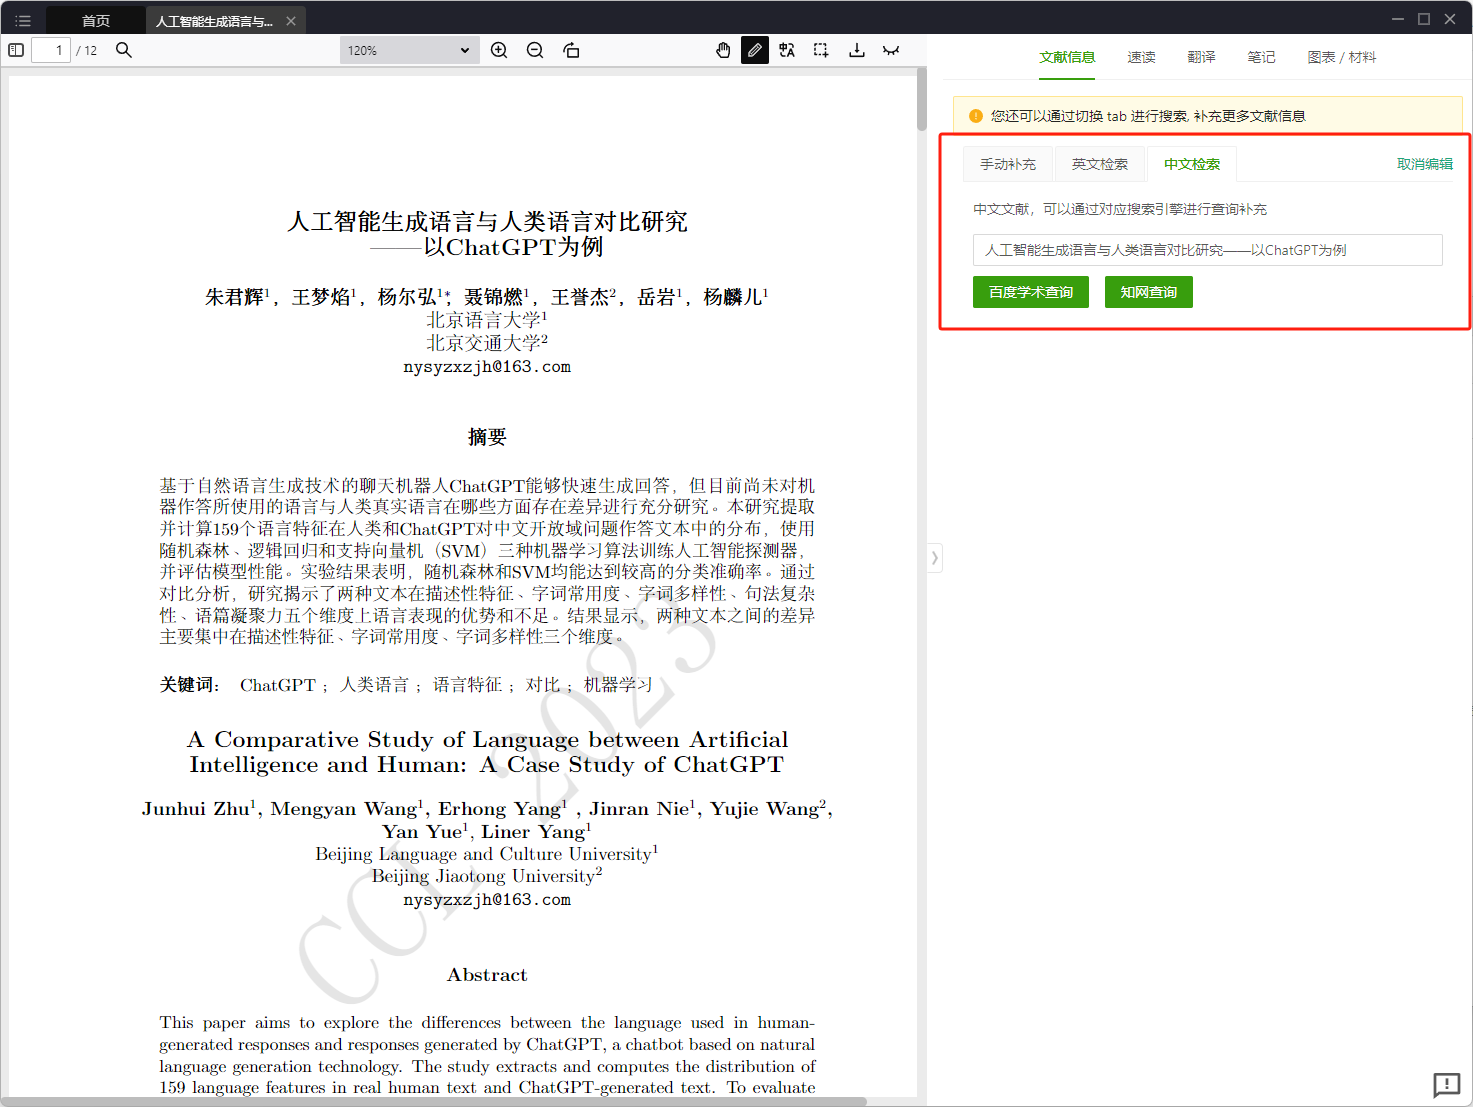Click the 知网查询 button
Image resolution: width=1473 pixels, height=1107 pixels.
[1149, 292]
